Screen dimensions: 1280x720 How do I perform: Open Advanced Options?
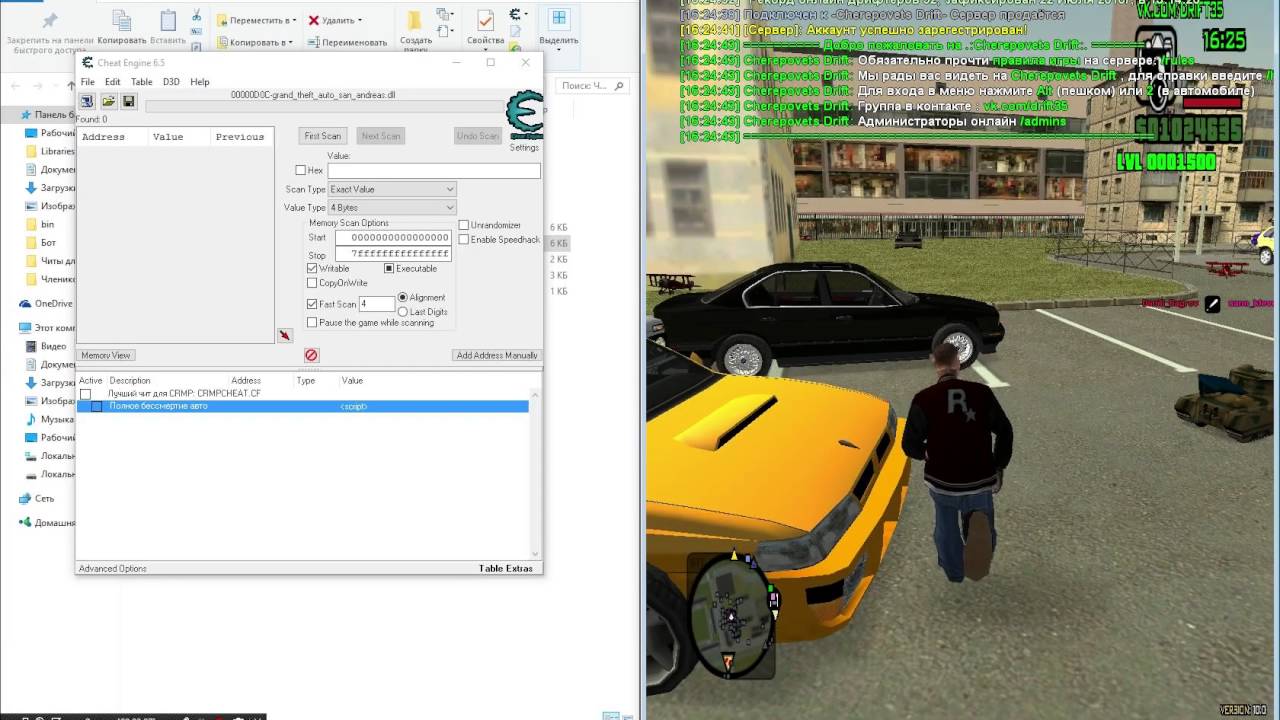coord(113,568)
